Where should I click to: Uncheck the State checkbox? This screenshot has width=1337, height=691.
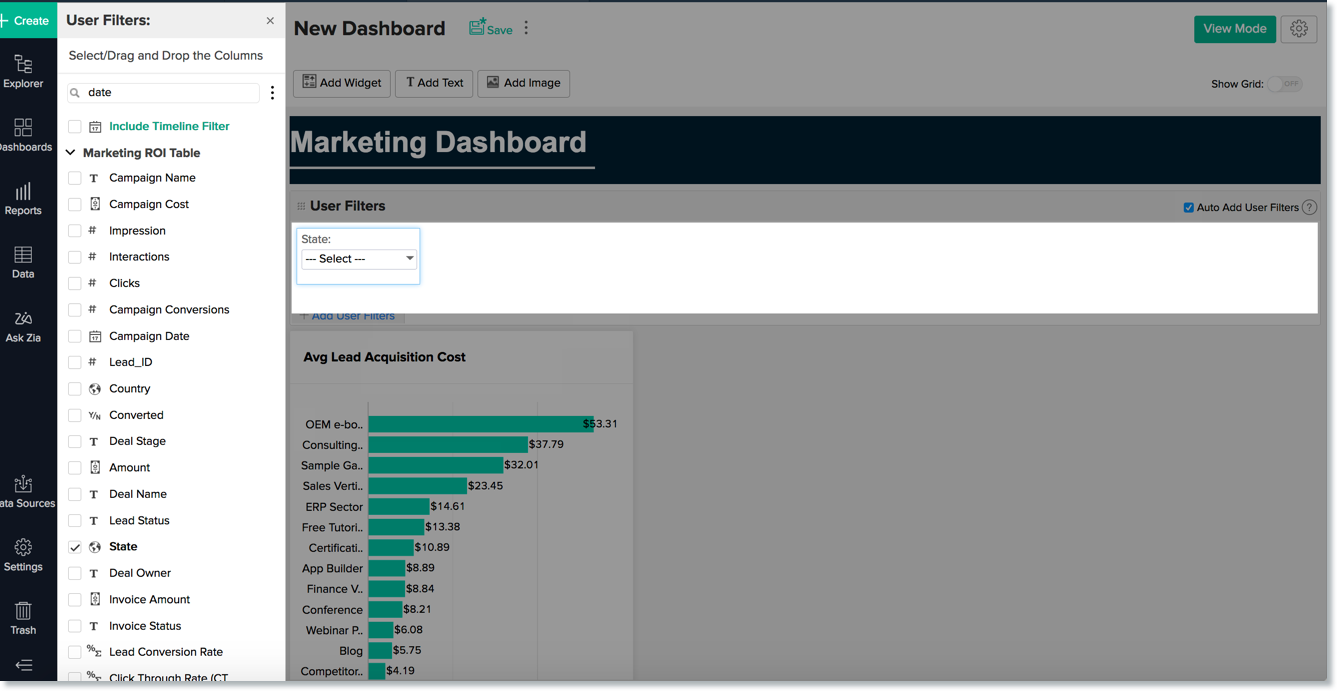(75, 547)
